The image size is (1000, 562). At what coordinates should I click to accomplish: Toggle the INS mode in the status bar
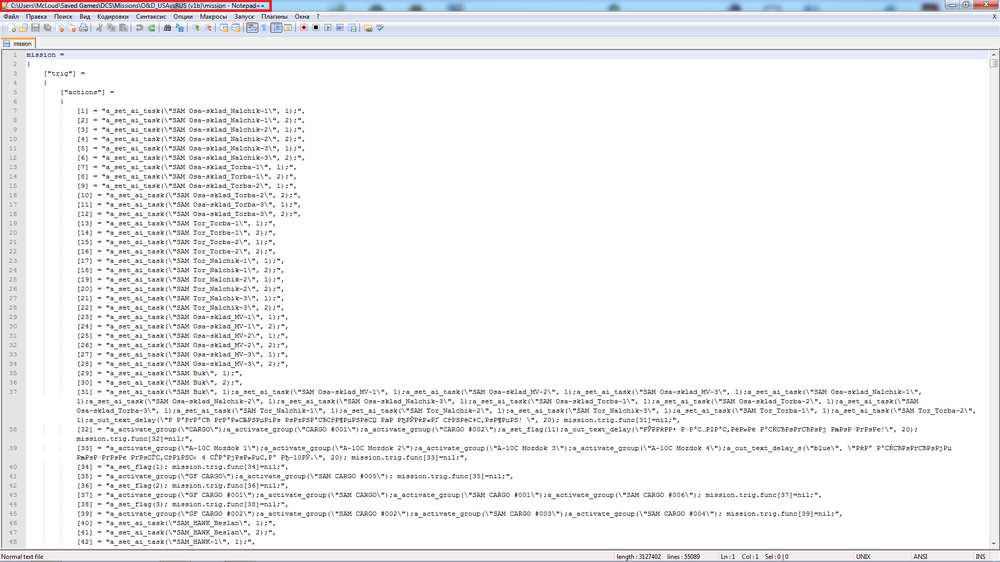[980, 557]
